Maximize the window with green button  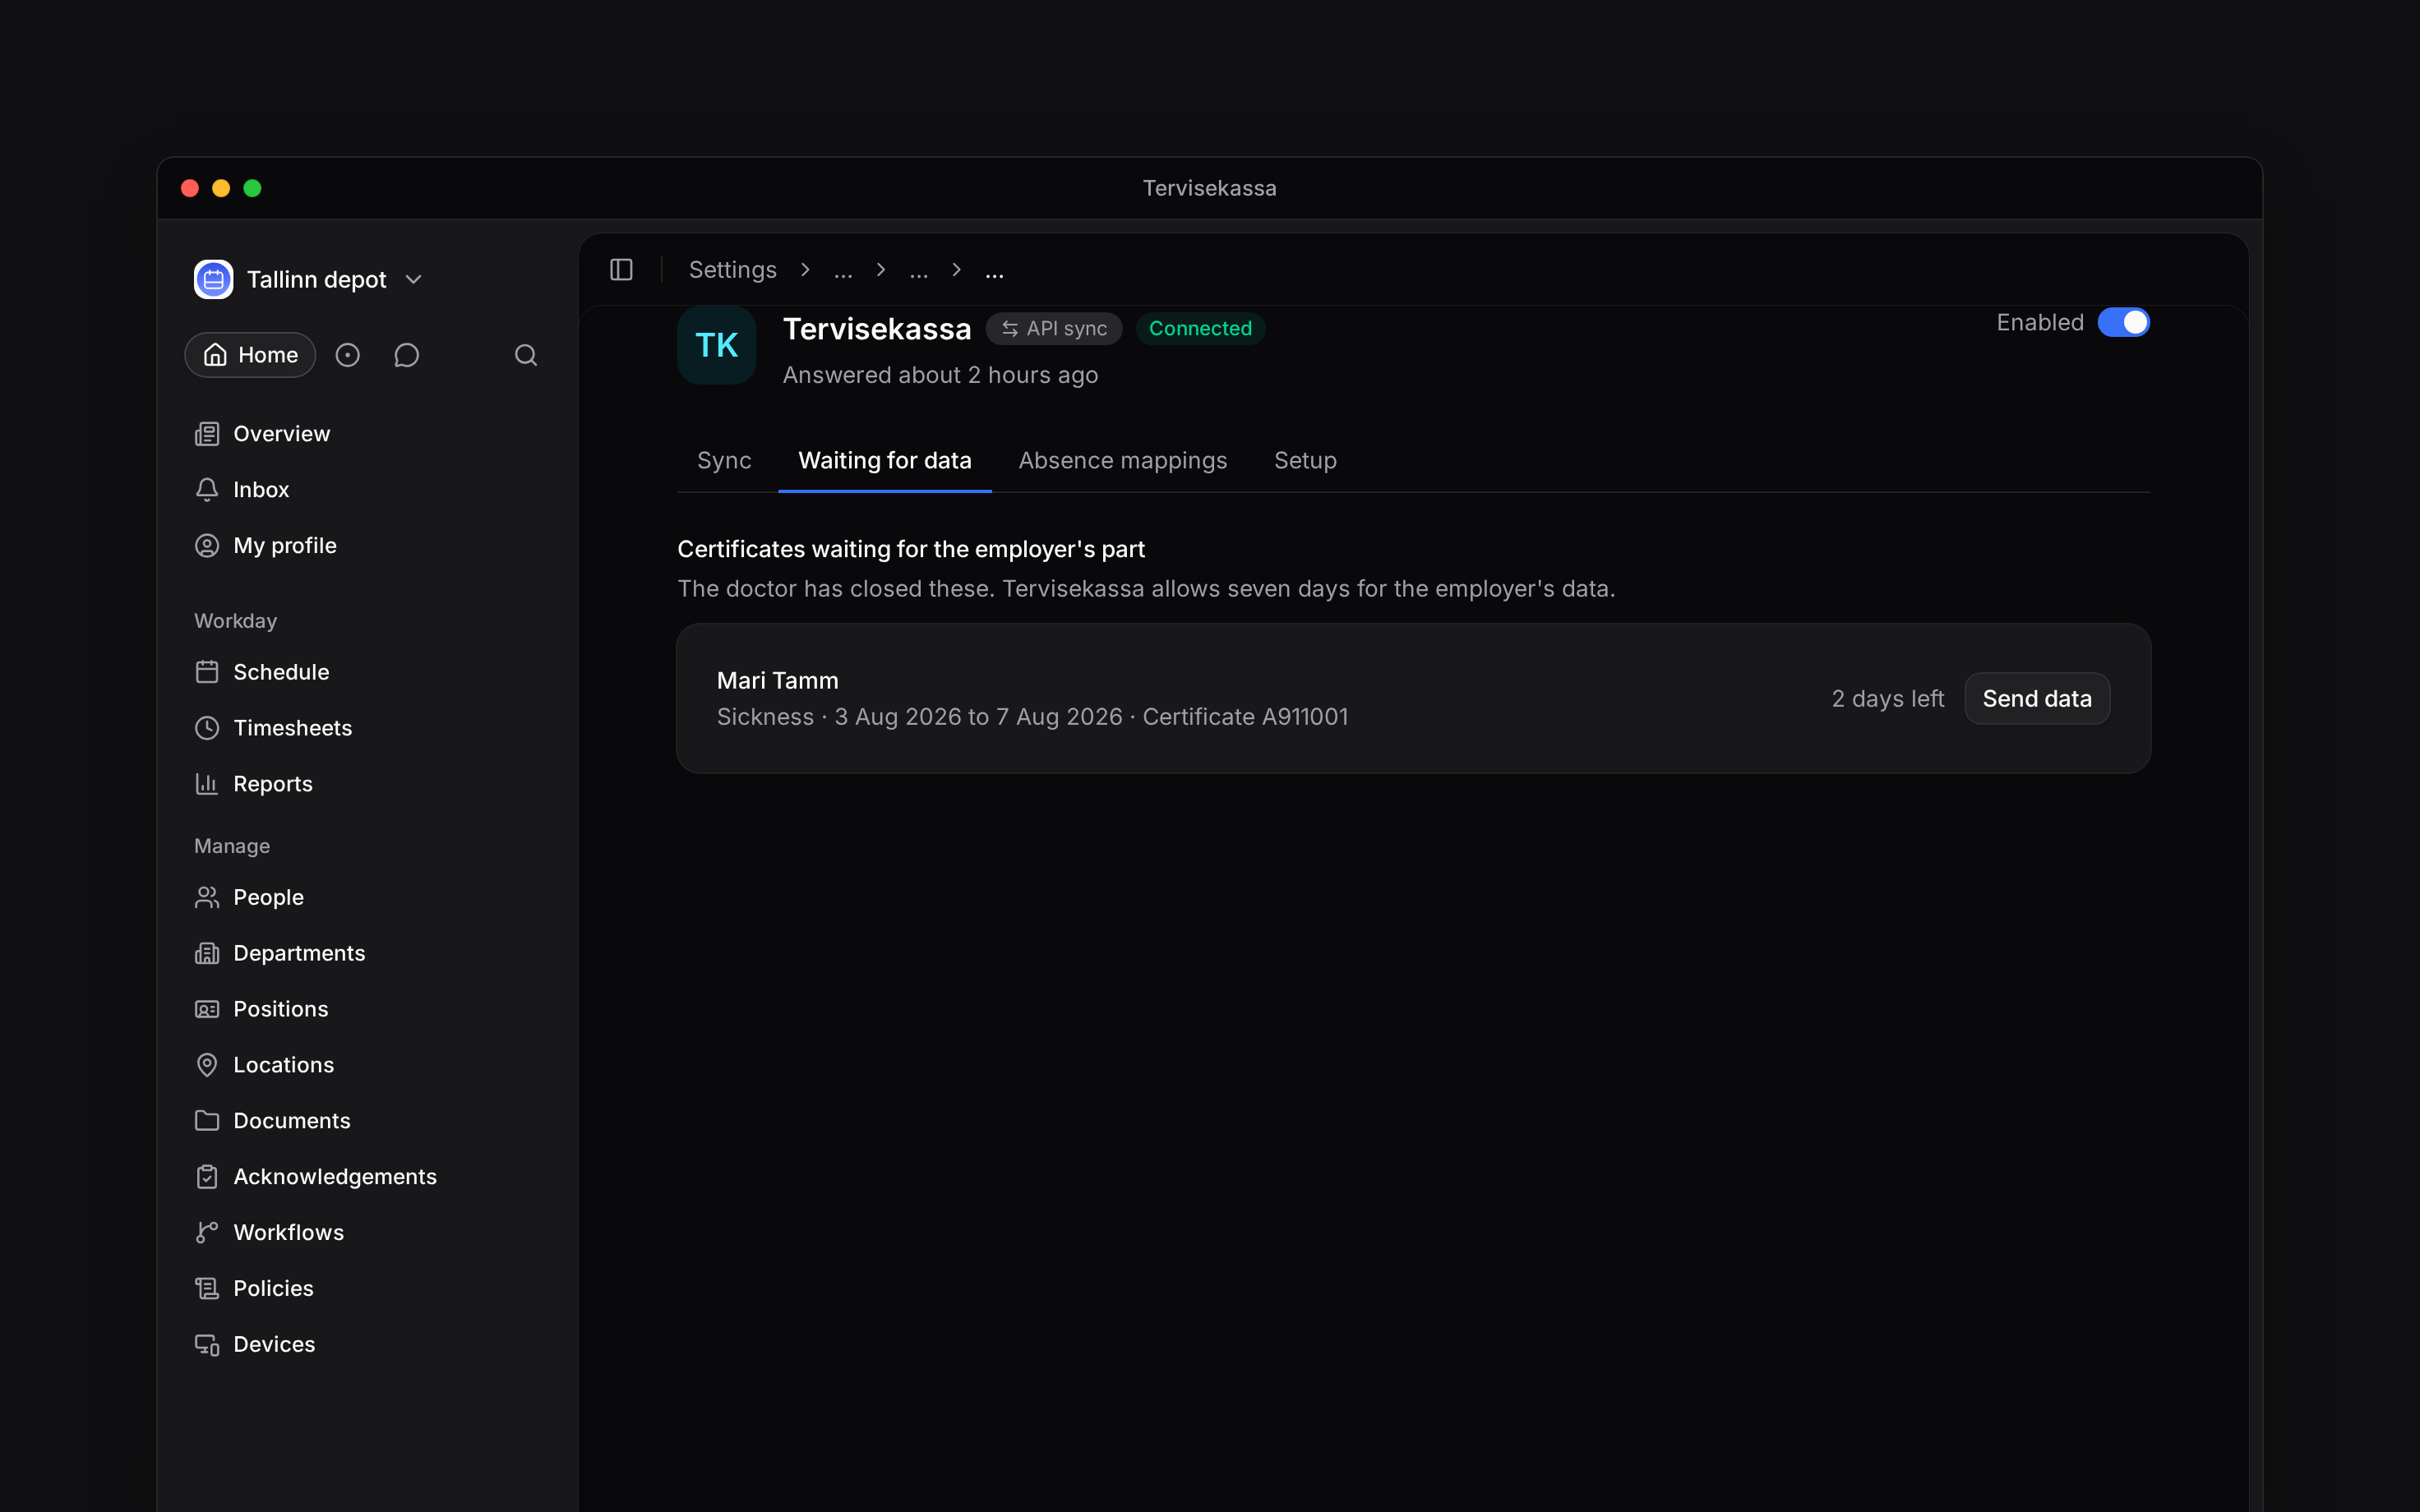pyautogui.click(x=252, y=188)
